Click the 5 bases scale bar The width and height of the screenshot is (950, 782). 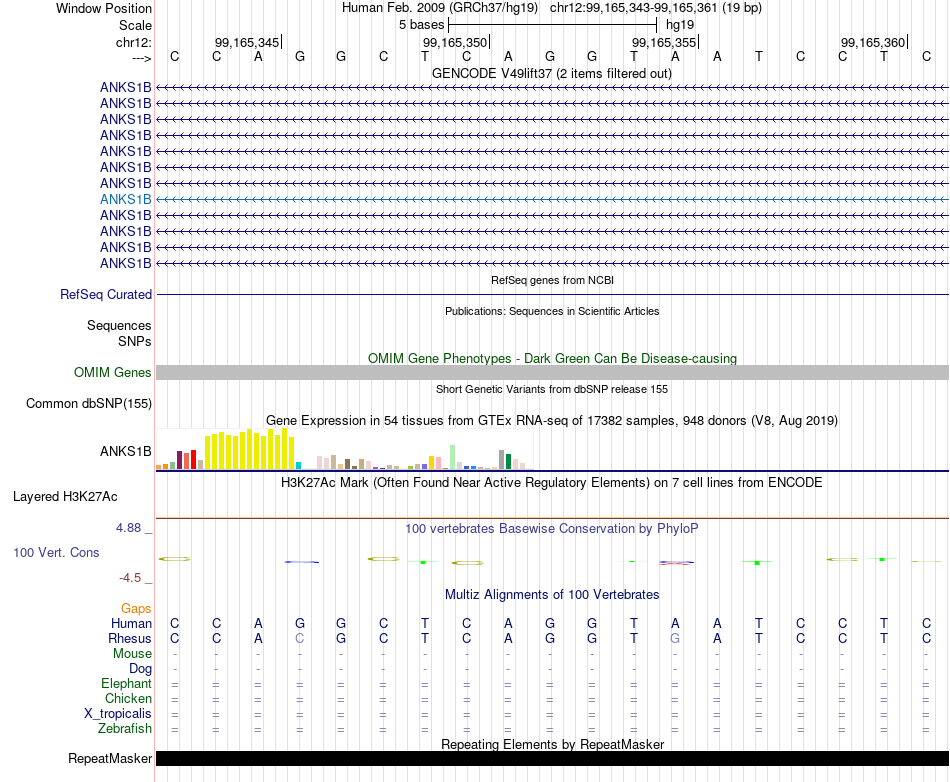coord(553,25)
